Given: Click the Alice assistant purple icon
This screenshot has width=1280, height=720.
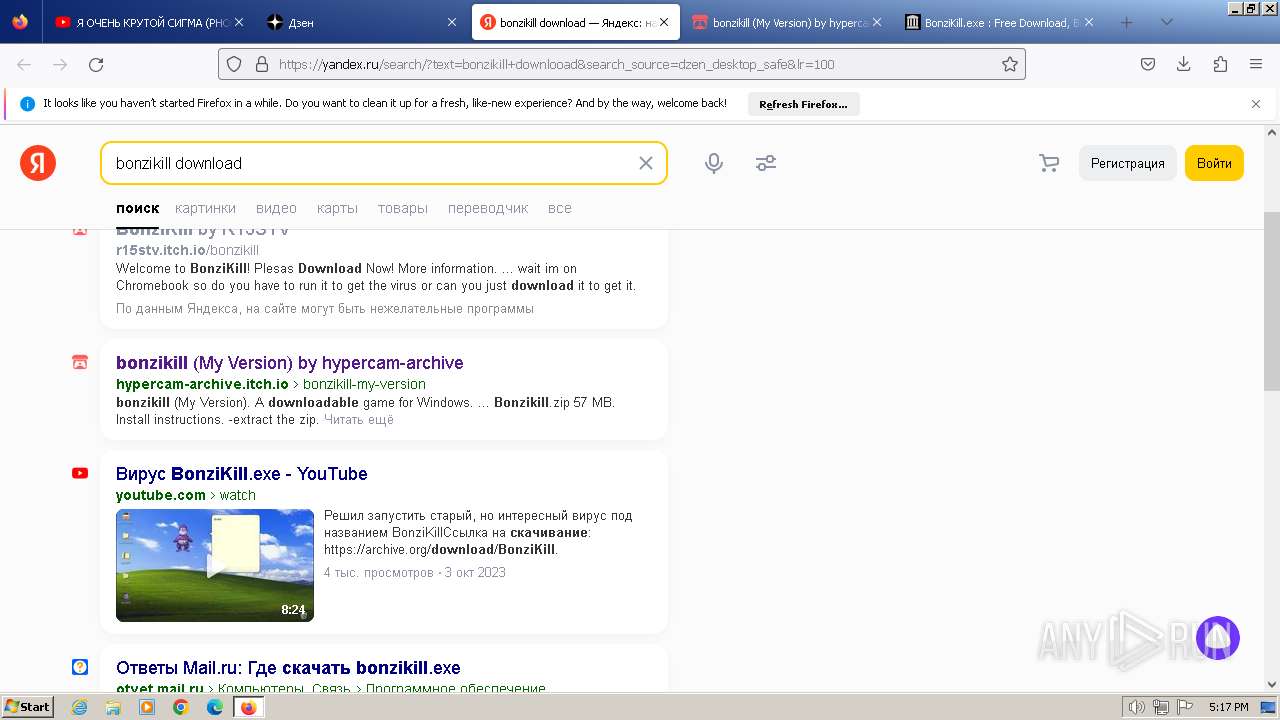Looking at the screenshot, I should tap(1218, 638).
